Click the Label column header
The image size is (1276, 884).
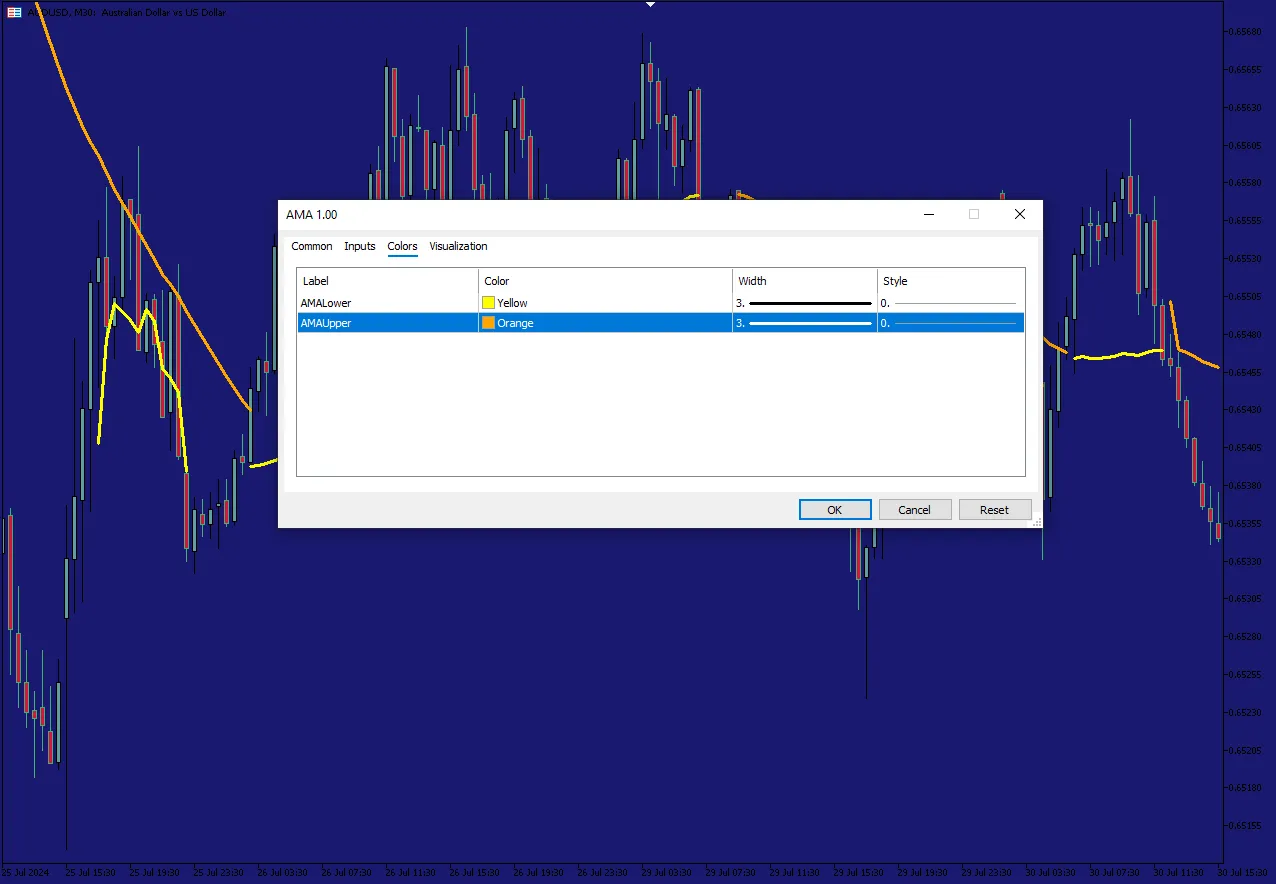pos(388,281)
